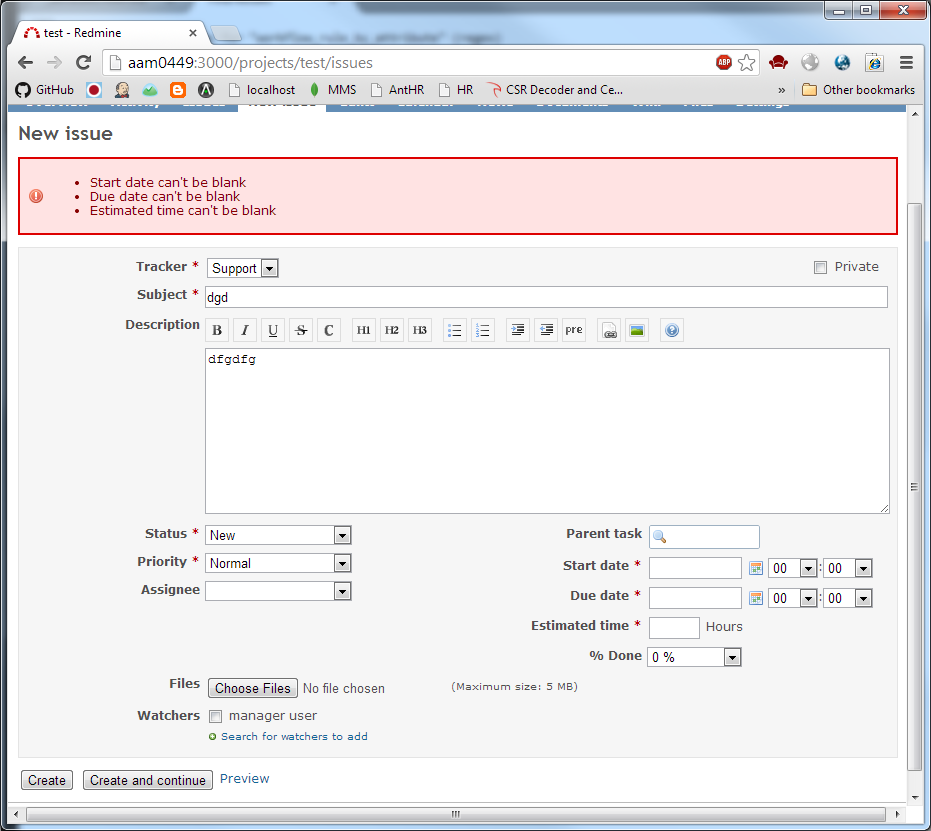Open the % Done dropdown
Image resolution: width=931 pixels, height=831 pixels.
pos(695,657)
